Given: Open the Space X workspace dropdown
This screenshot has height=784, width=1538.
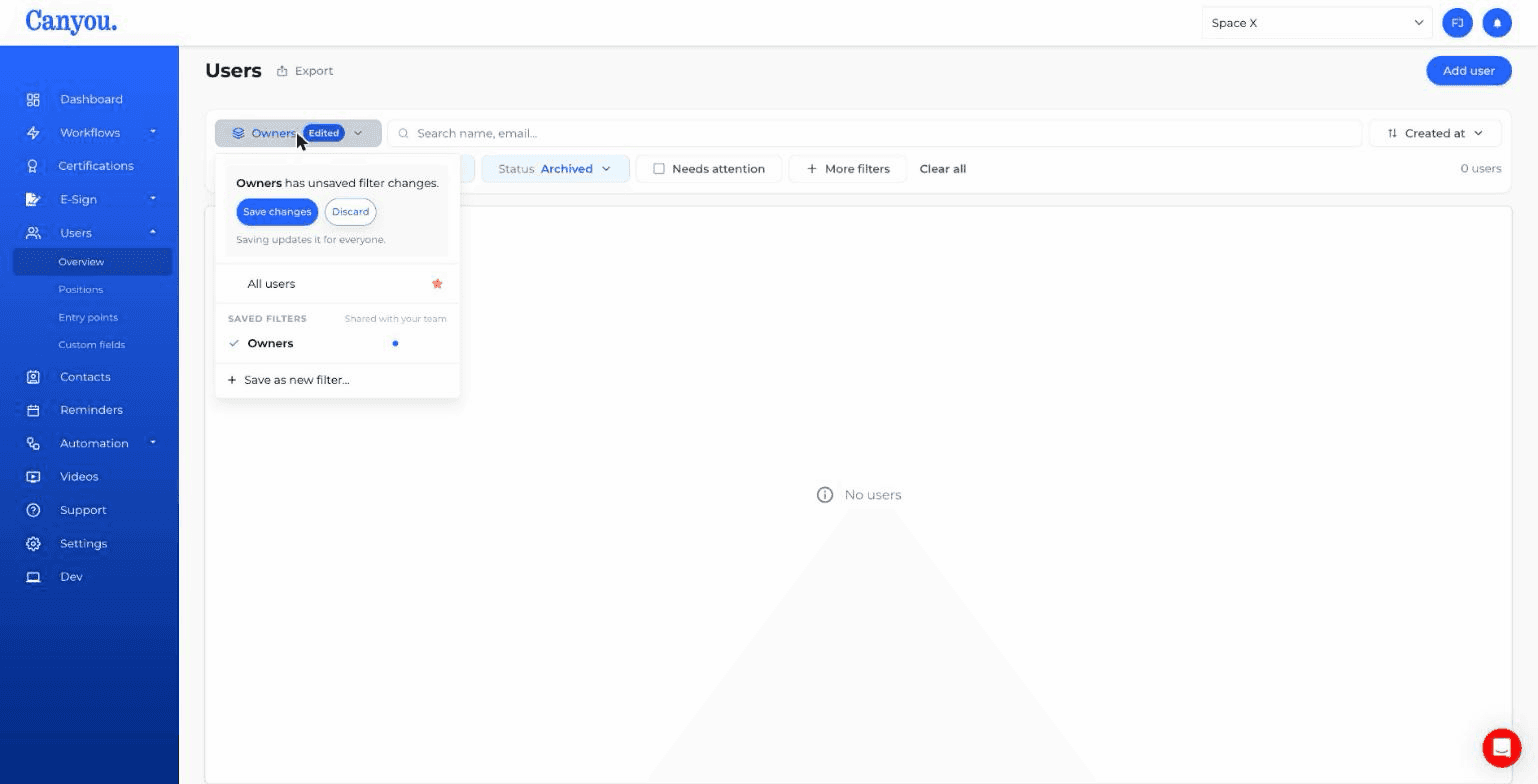Looking at the screenshot, I should 1317,23.
